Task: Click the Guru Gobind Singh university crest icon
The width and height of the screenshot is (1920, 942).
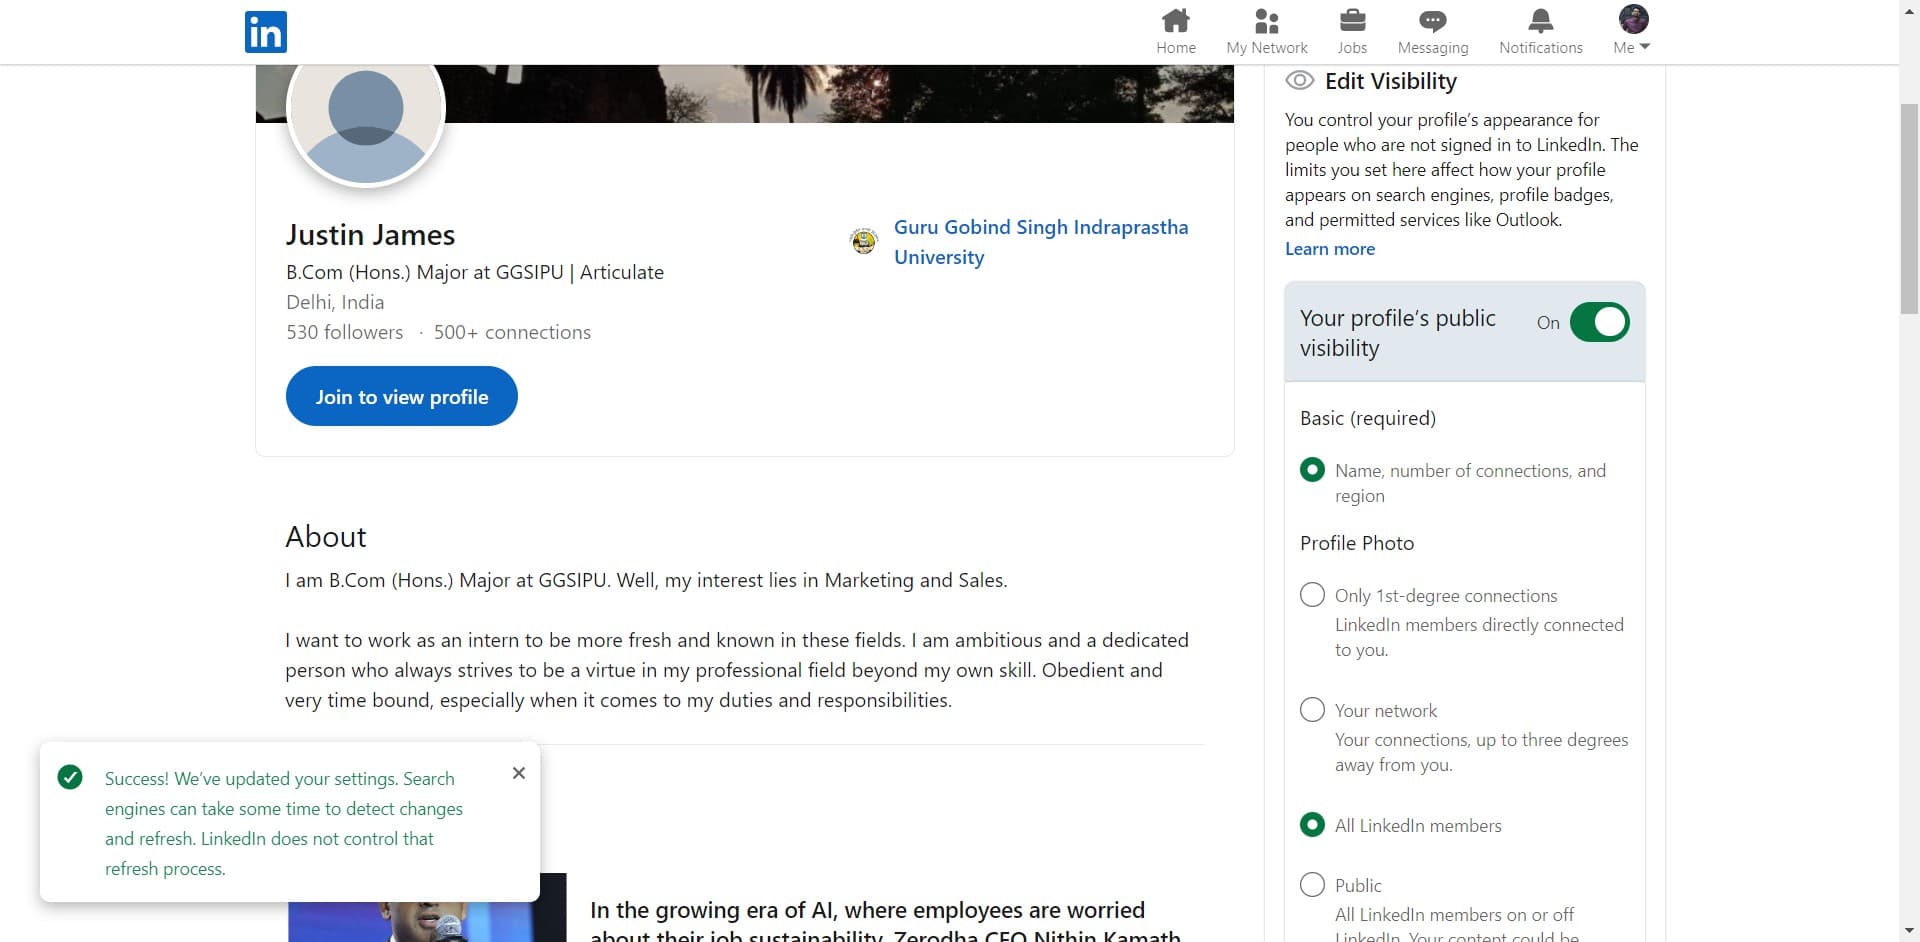Action: [863, 241]
